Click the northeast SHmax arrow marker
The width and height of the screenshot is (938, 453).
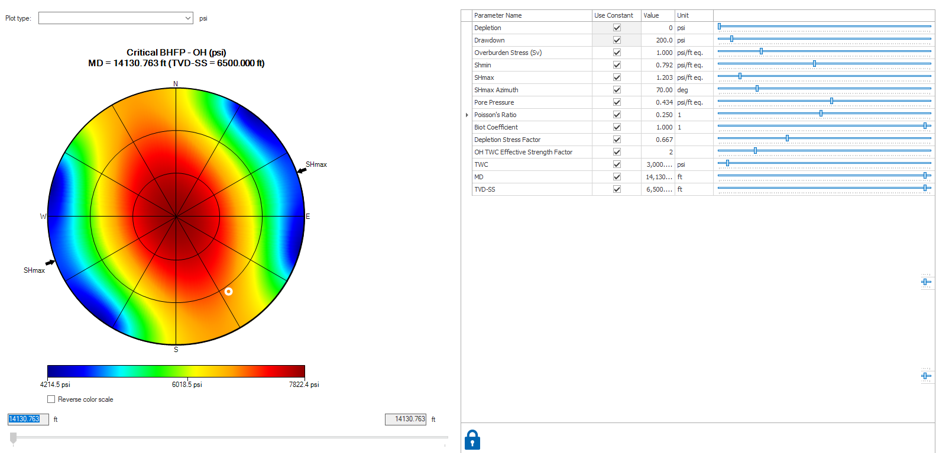pyautogui.click(x=300, y=170)
